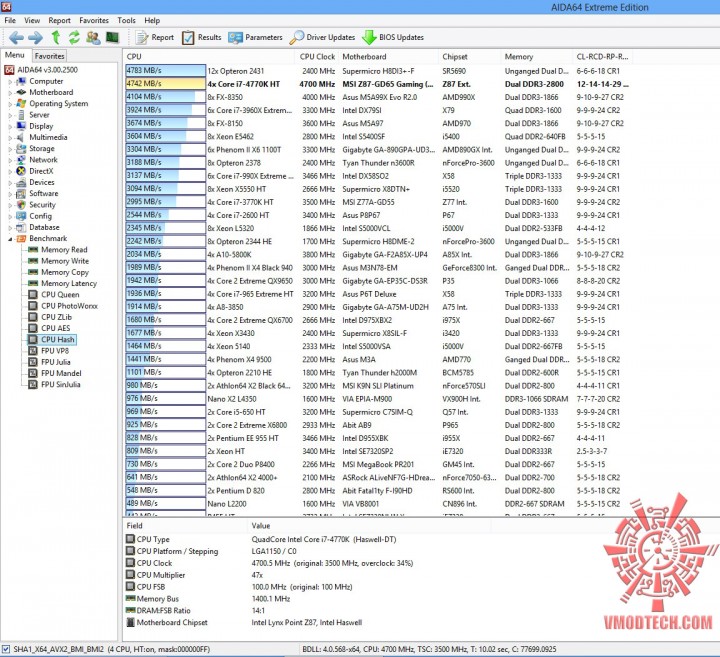Select the Operating System tree node
This screenshot has width=720, height=657.
pos(58,104)
